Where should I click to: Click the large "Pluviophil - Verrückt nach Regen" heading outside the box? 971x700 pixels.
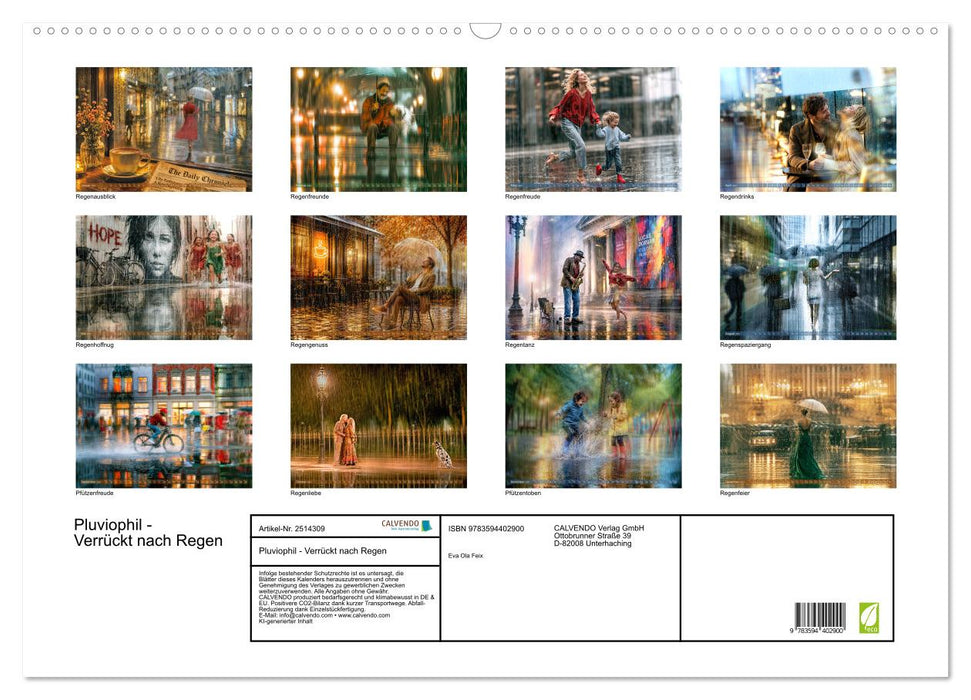148,533
